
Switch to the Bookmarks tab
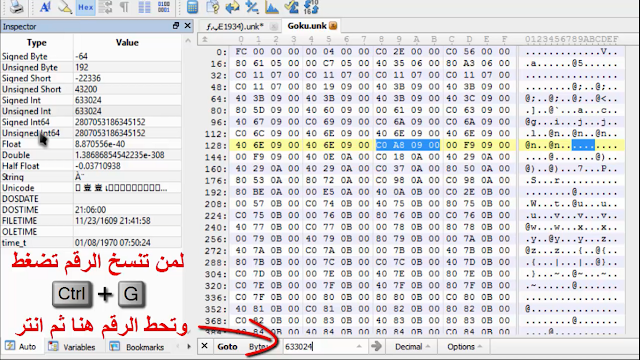coord(137,347)
